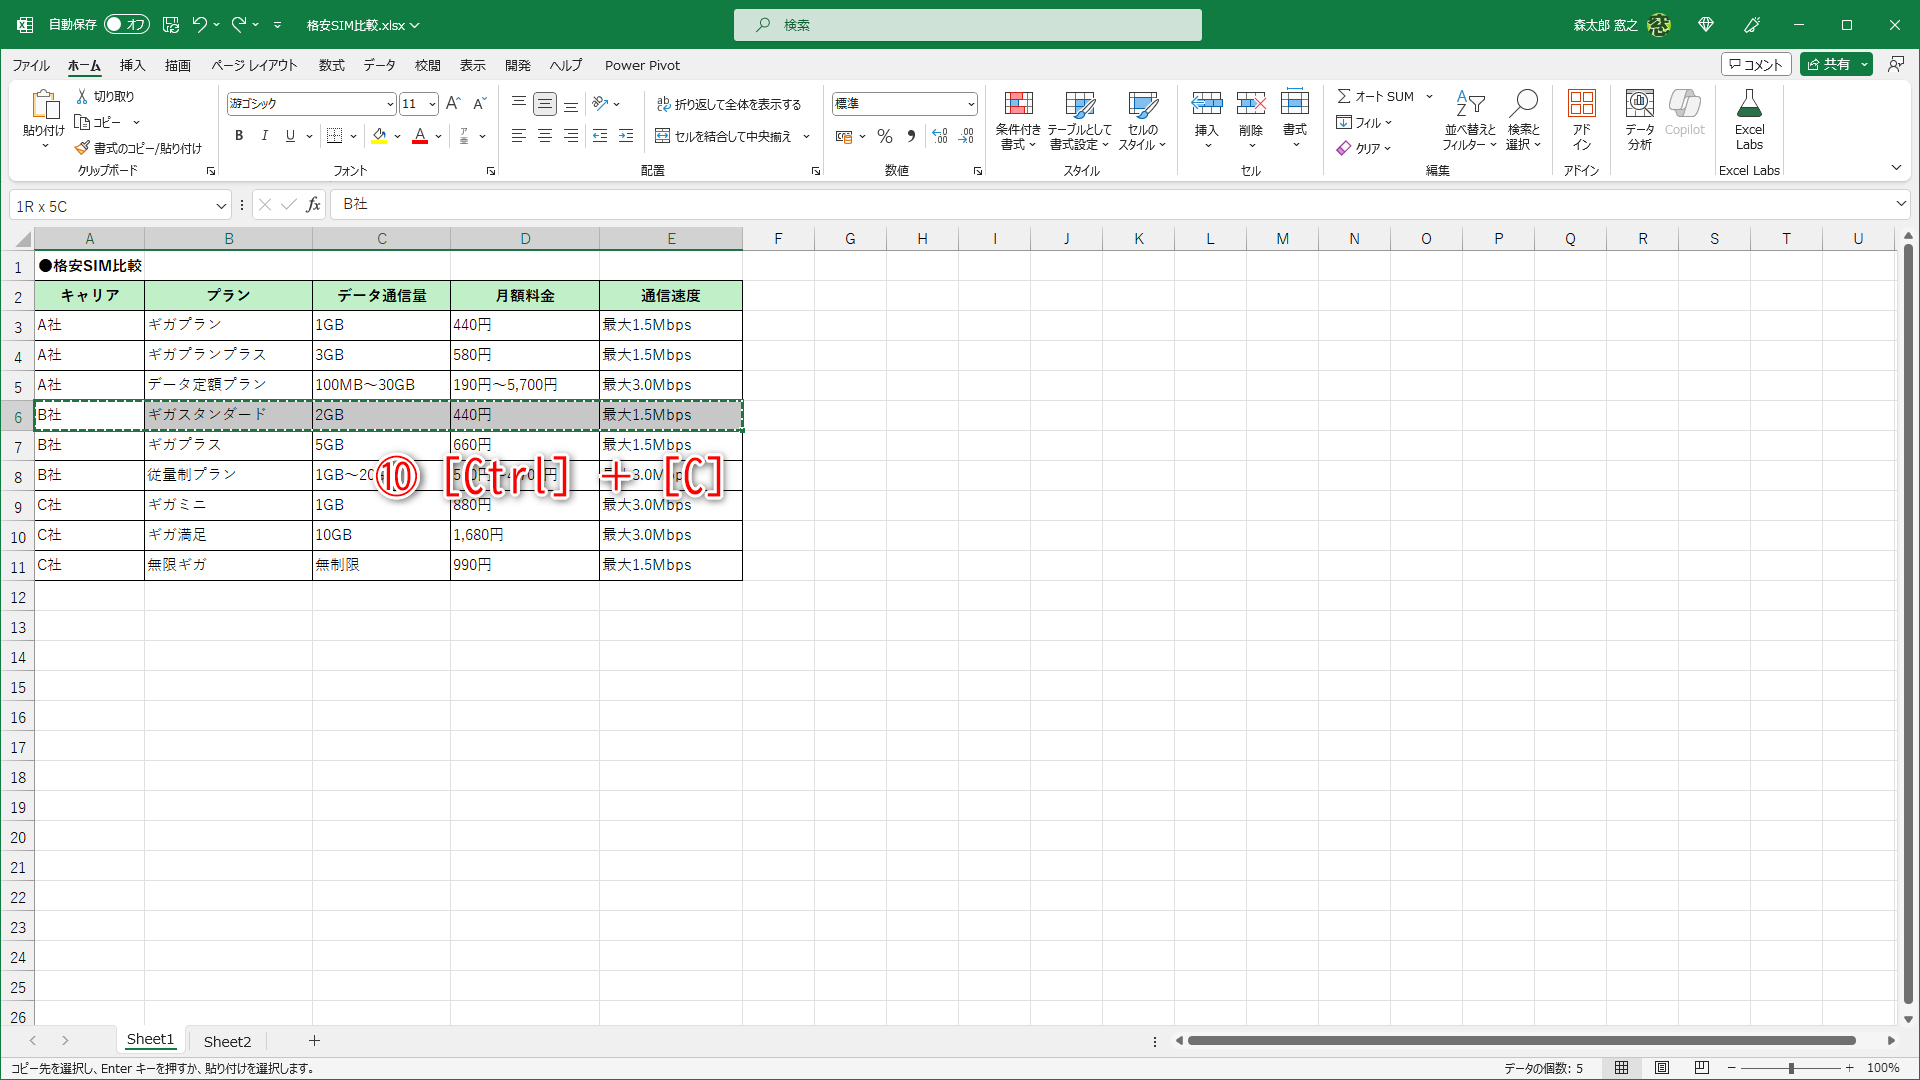Click Find and Select magnifier icon
This screenshot has height=1080, width=1920.
point(1524,104)
